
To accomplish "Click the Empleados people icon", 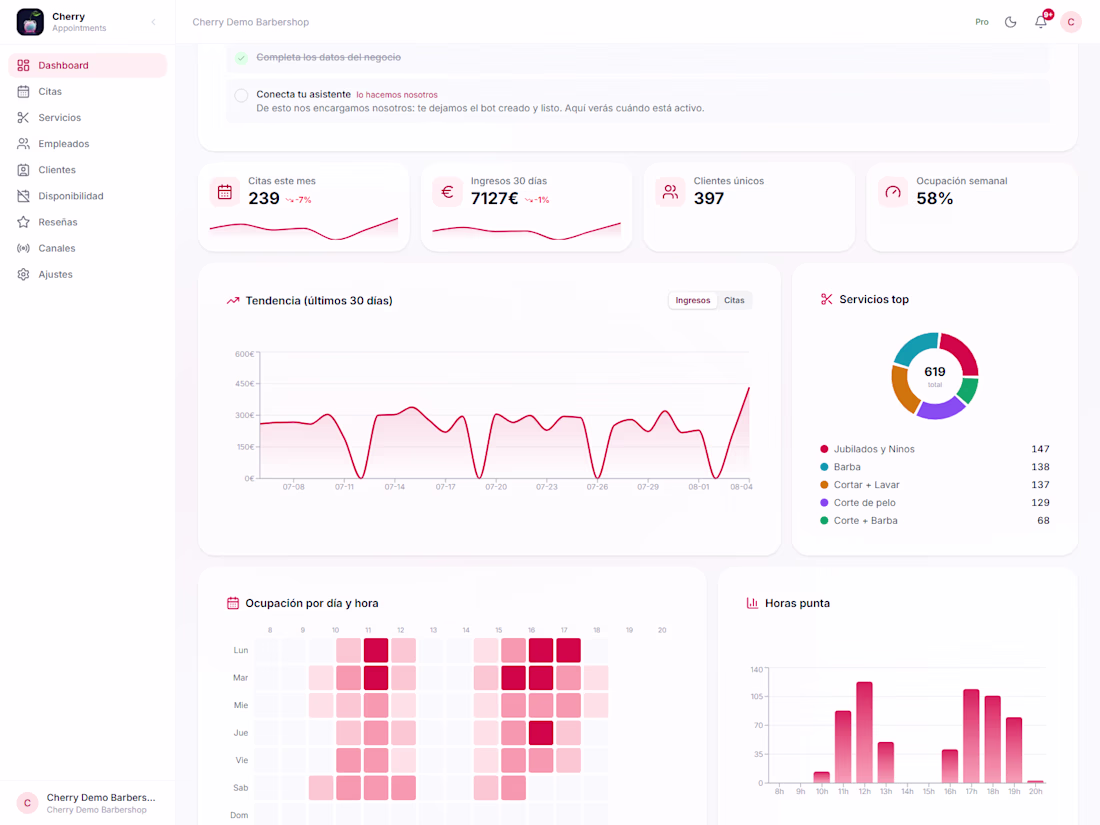I will [x=23, y=144].
